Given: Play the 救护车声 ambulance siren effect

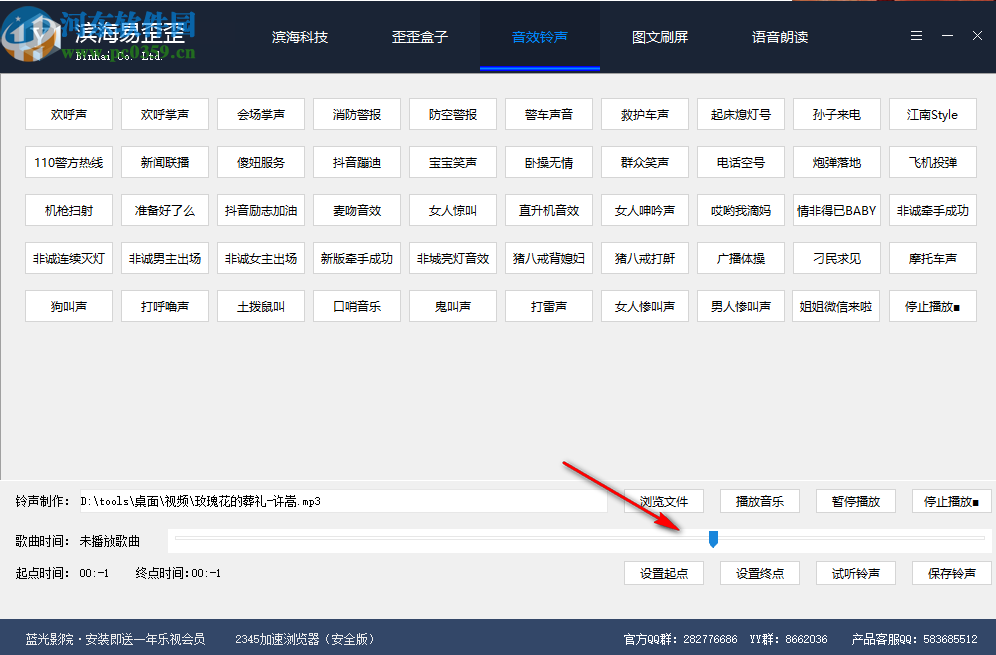Looking at the screenshot, I should click(644, 114).
